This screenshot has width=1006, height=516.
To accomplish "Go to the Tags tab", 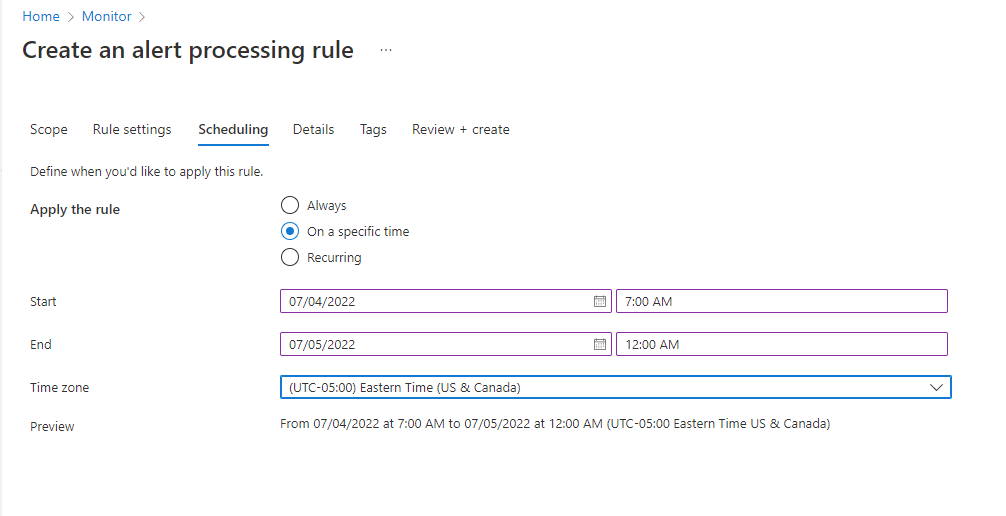I will [373, 129].
